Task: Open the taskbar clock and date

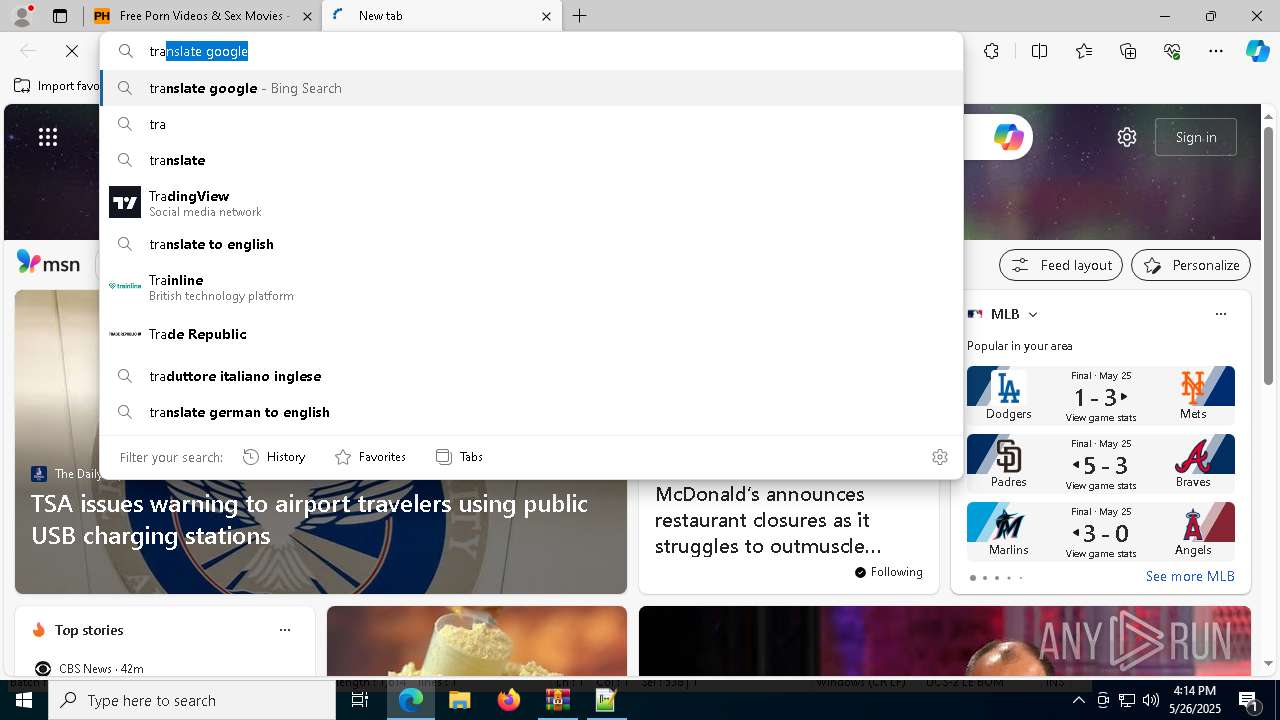Action: point(1195,700)
